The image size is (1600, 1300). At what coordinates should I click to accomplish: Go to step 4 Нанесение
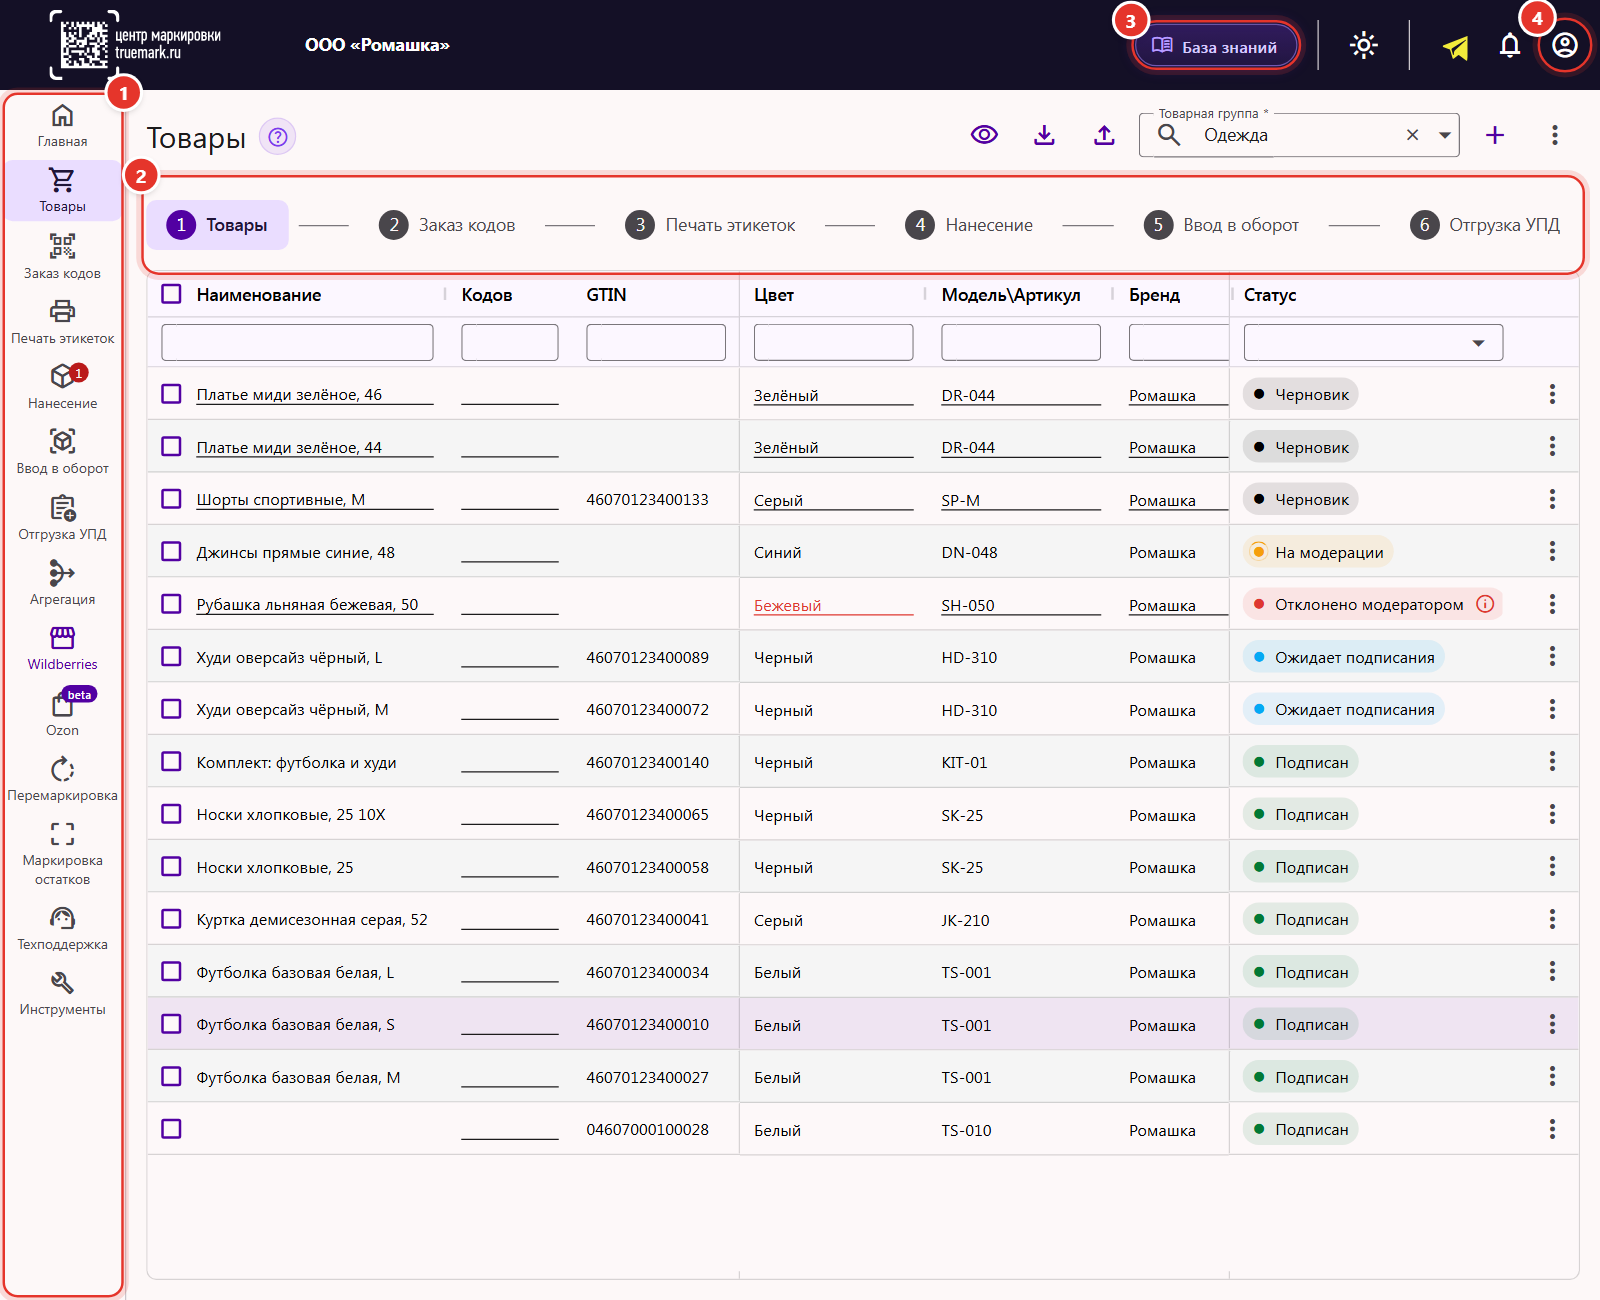[969, 225]
